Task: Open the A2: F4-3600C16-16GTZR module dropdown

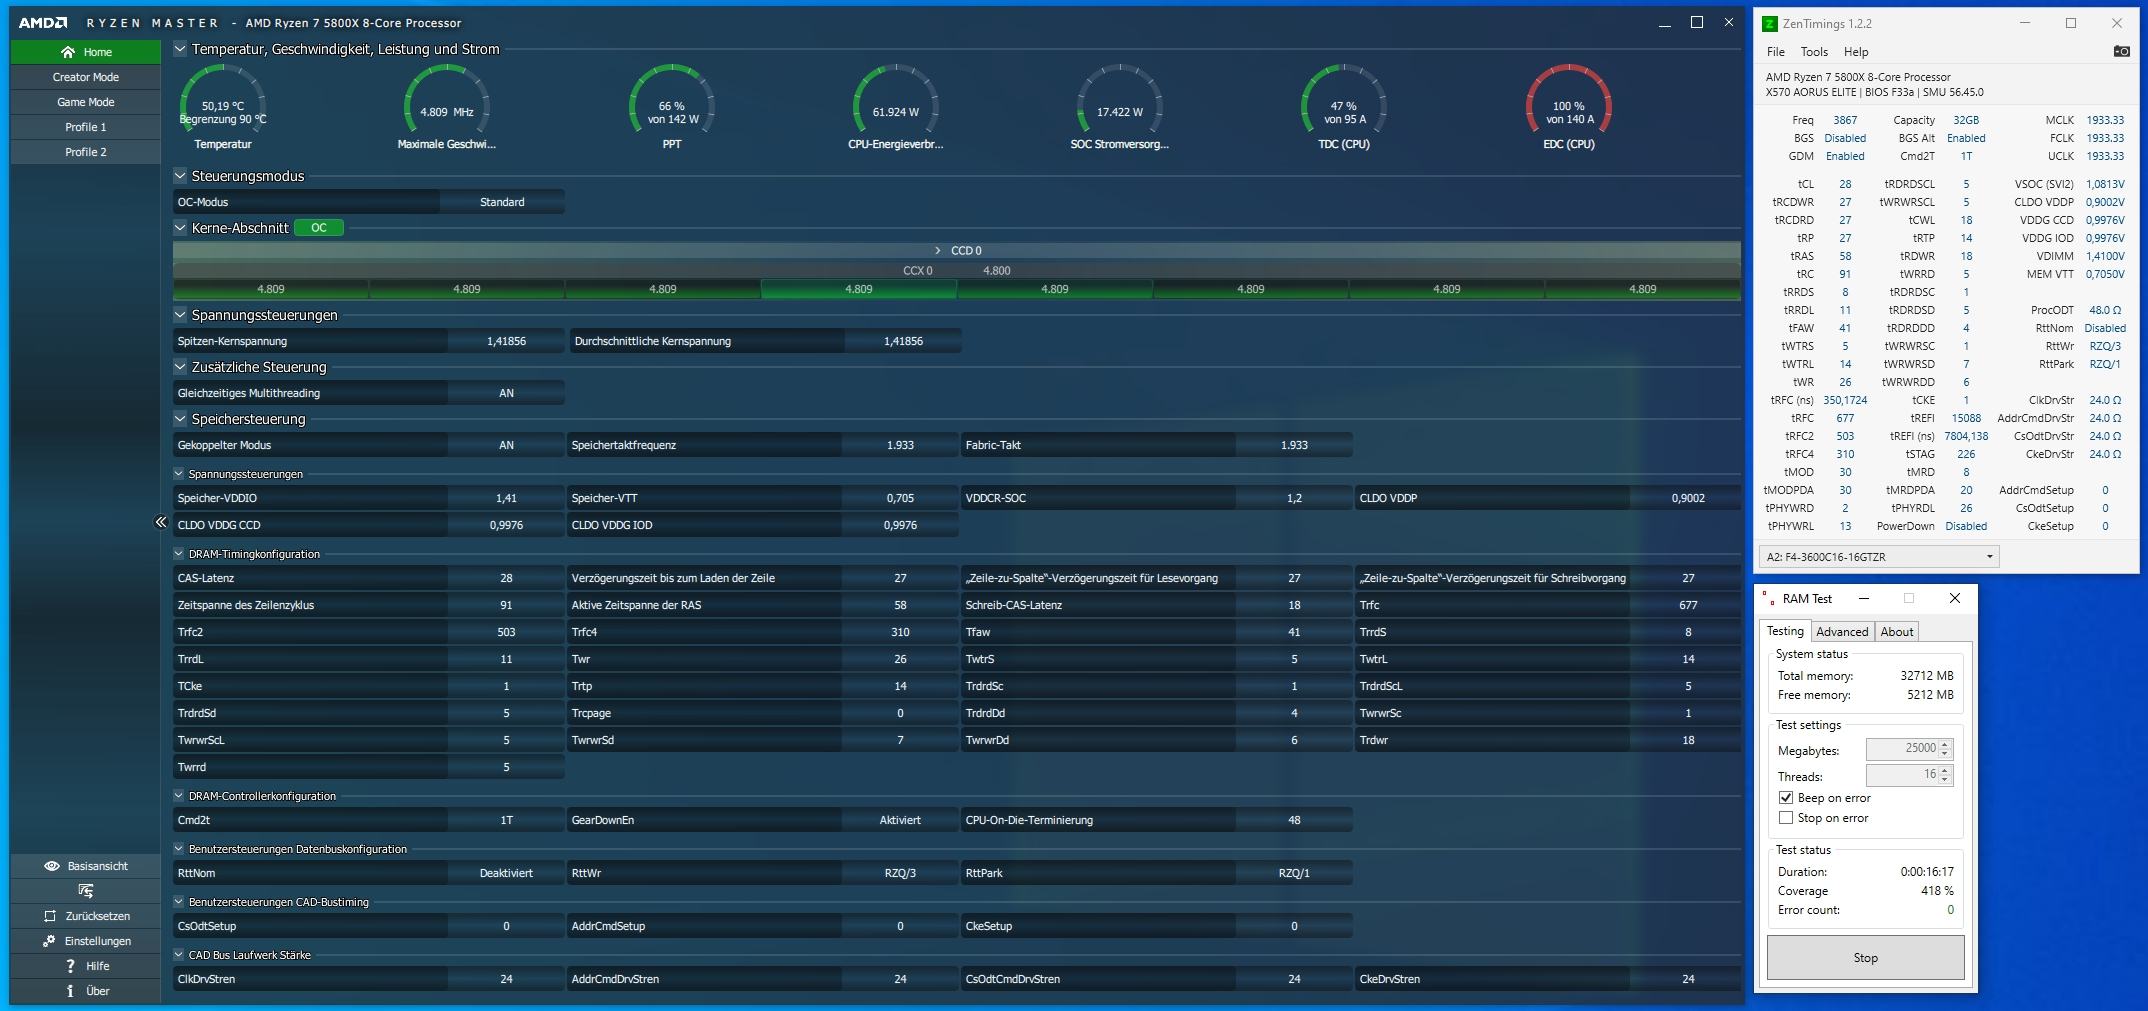Action: pos(1879,557)
